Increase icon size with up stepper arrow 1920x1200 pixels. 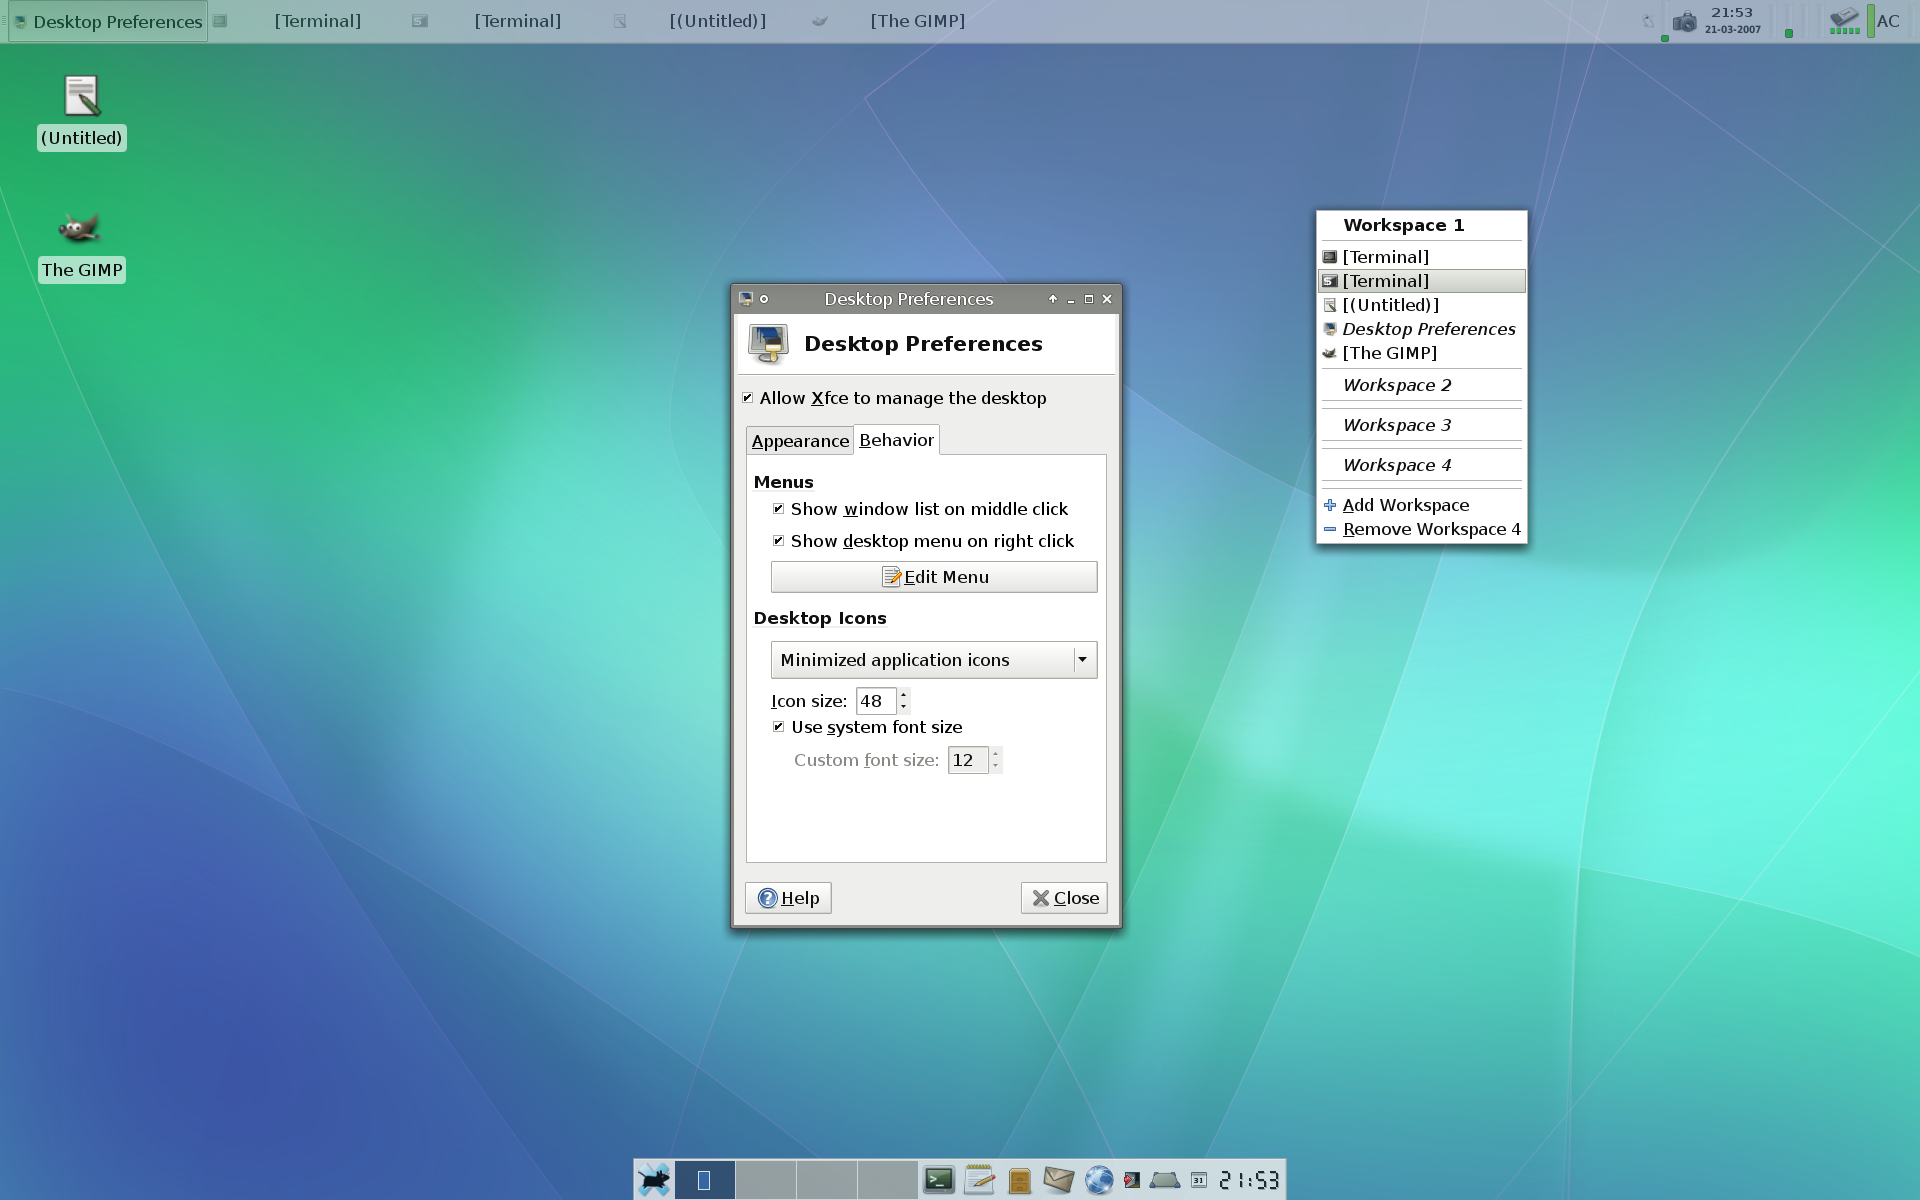coord(903,695)
